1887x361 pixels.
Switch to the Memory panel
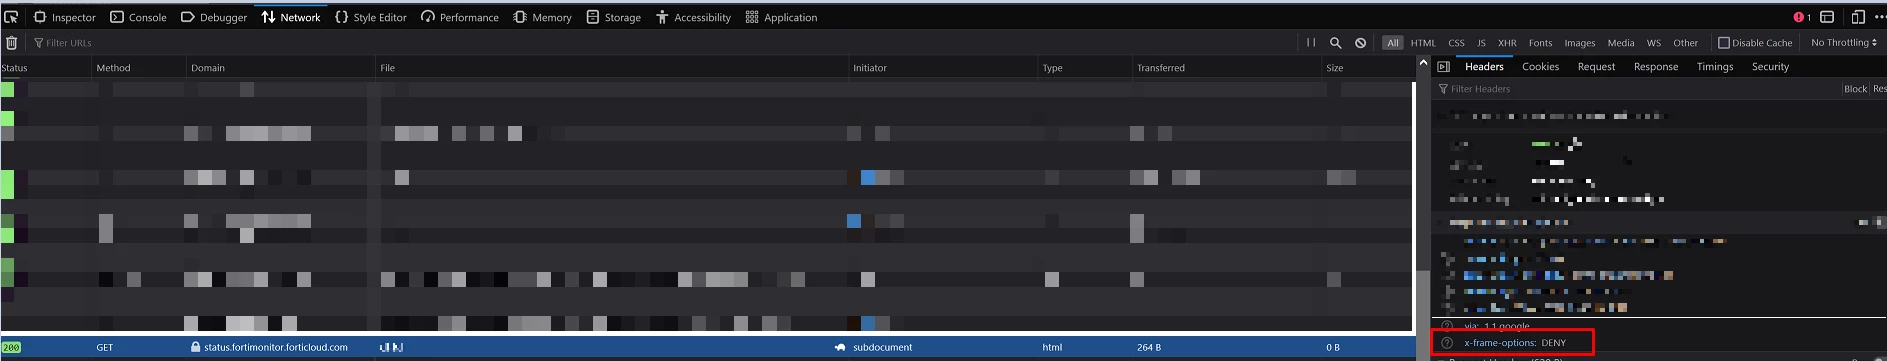coord(542,17)
